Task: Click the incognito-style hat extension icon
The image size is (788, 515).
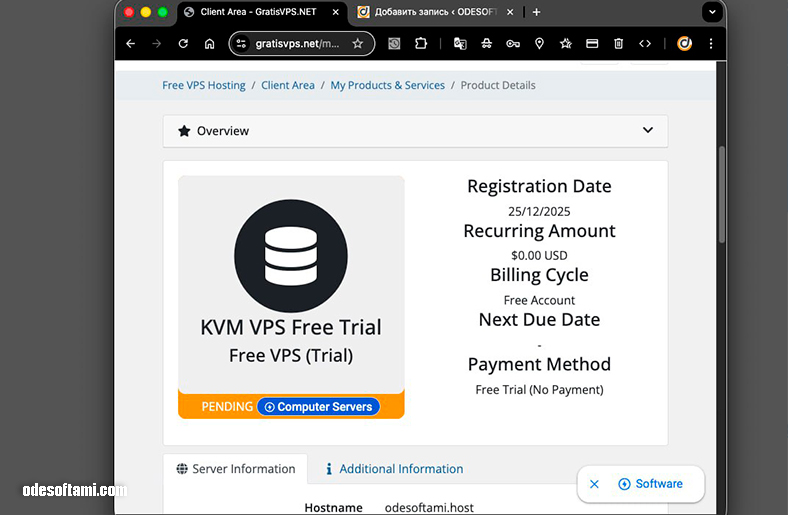Action: click(486, 44)
